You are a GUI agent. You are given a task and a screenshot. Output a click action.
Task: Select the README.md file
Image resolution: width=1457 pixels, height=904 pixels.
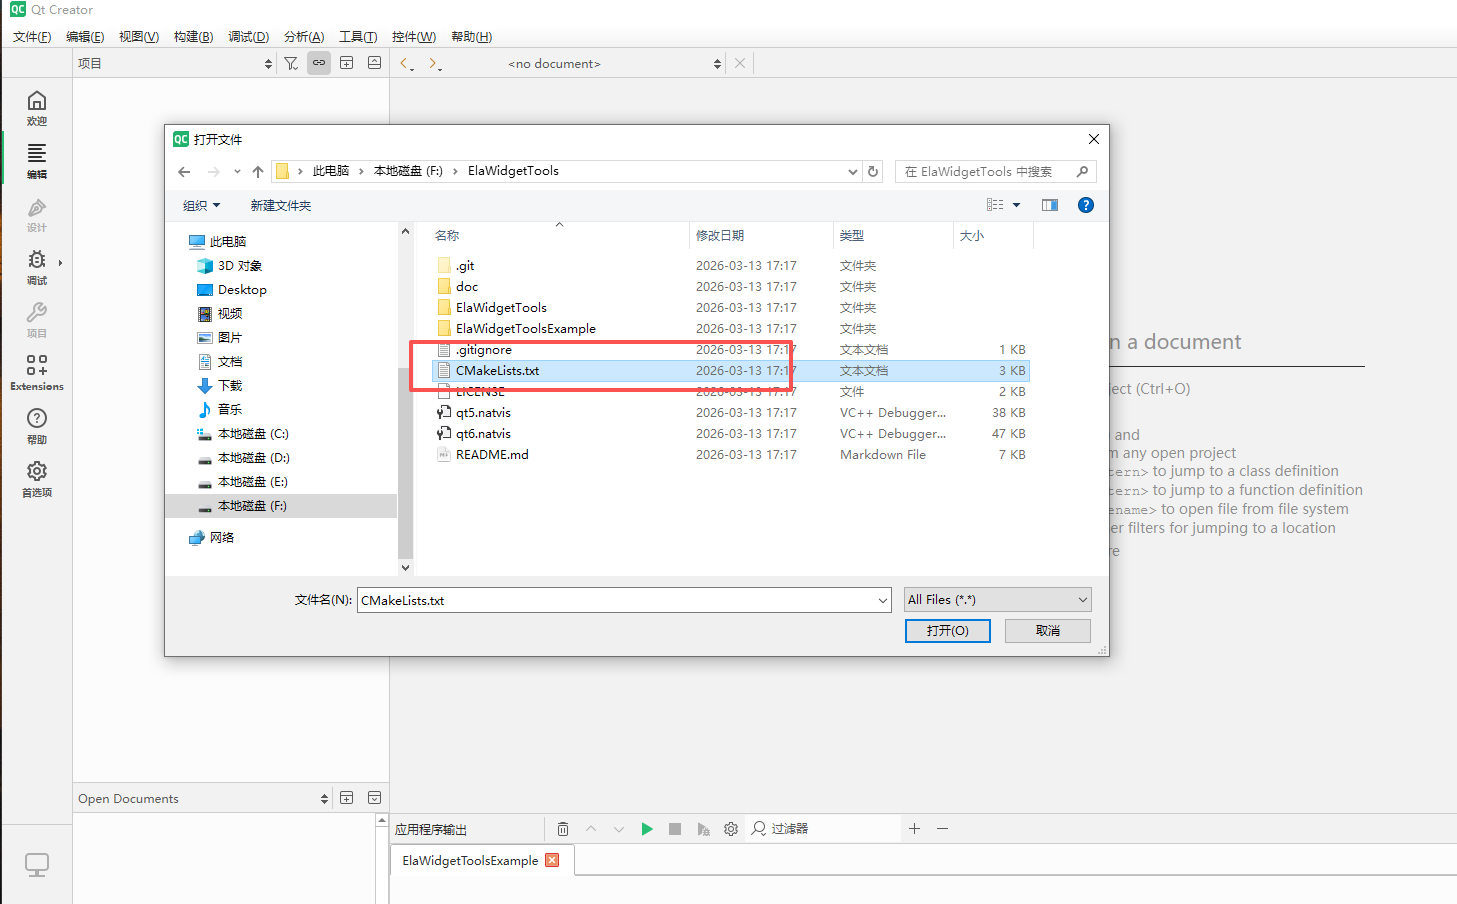[731, 455]
